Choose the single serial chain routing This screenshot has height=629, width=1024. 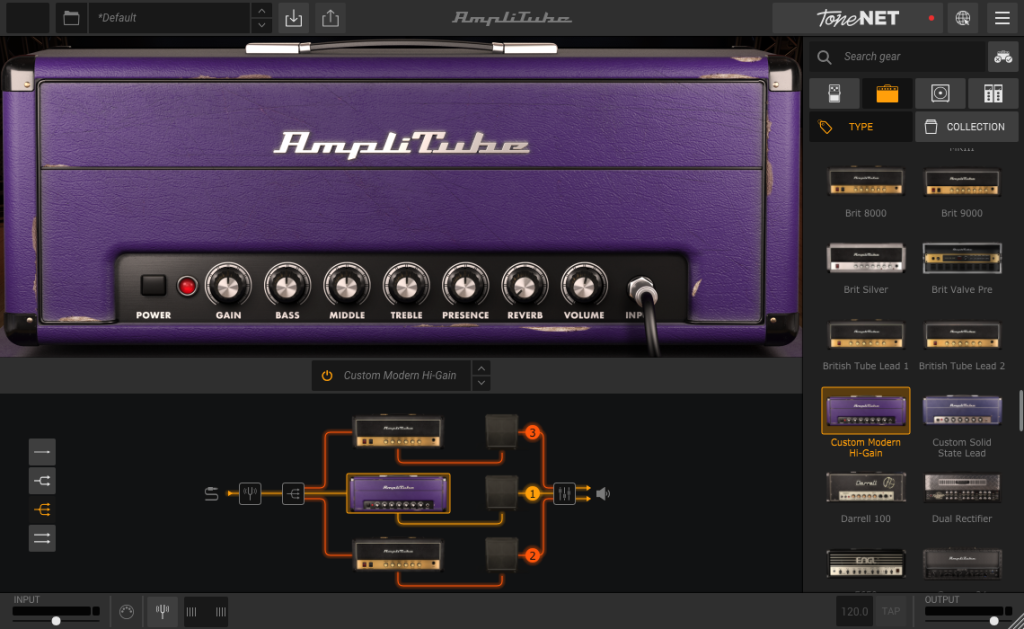click(x=42, y=452)
